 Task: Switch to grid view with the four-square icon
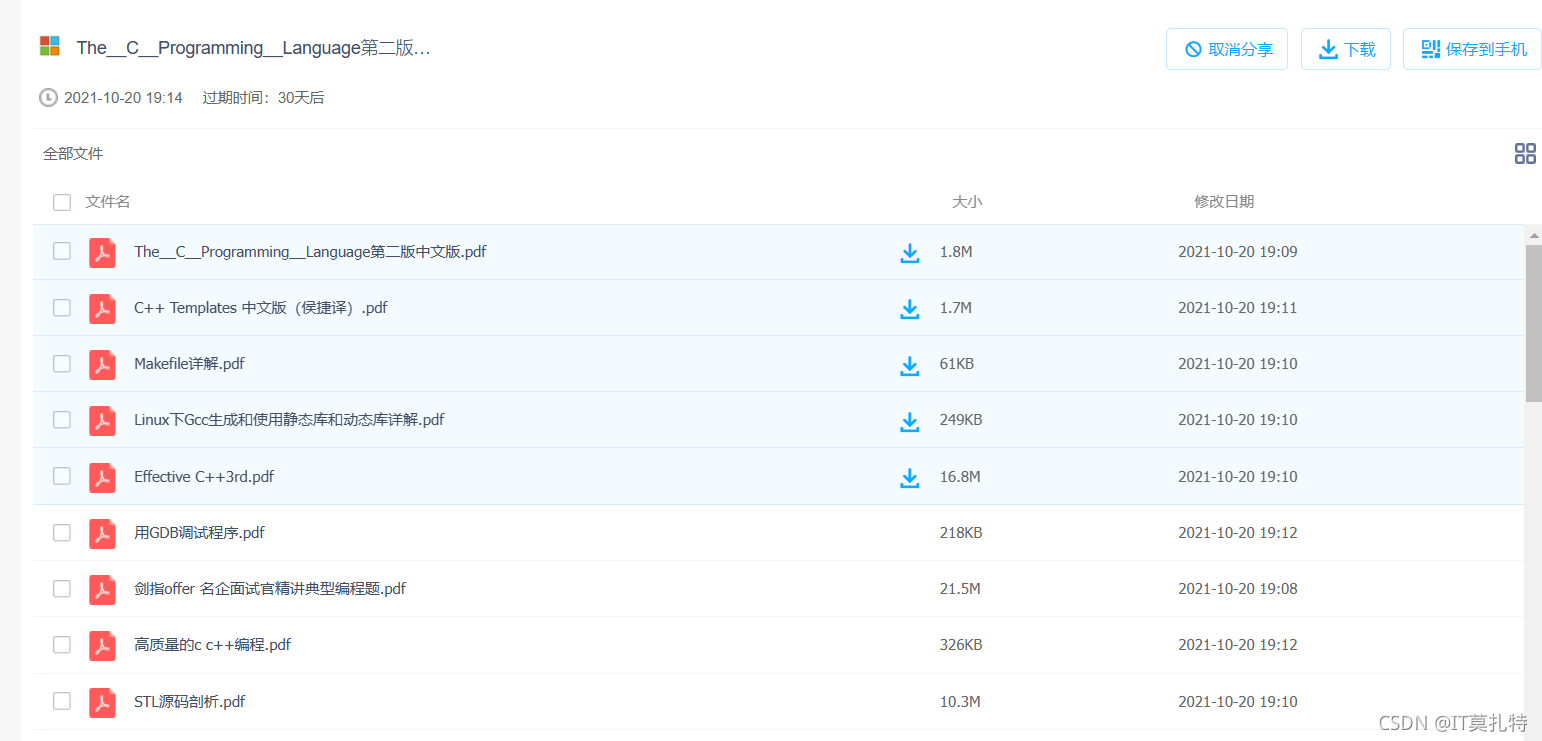(x=1525, y=154)
